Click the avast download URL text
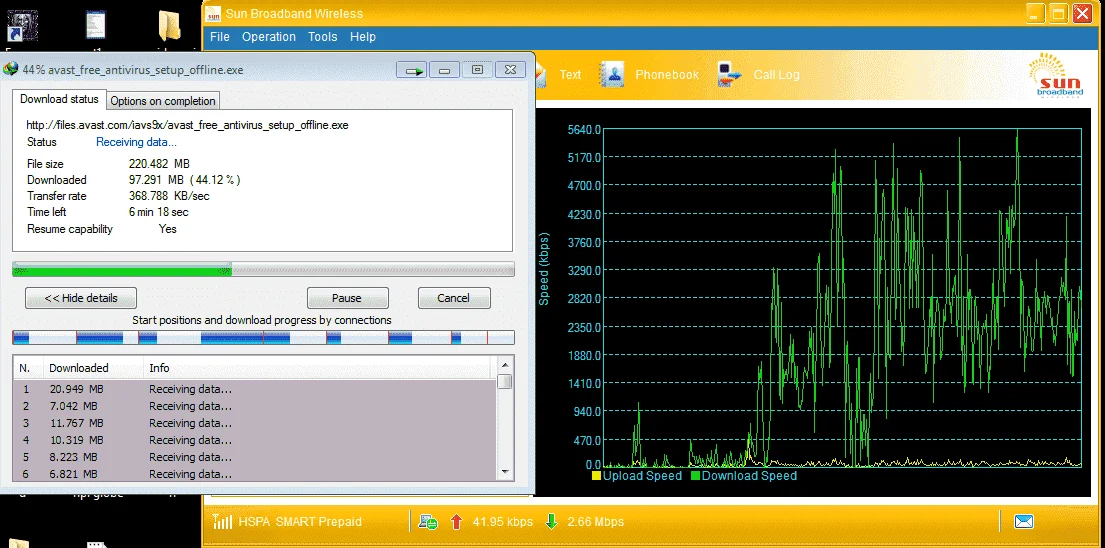The width and height of the screenshot is (1105, 548). 187,125
